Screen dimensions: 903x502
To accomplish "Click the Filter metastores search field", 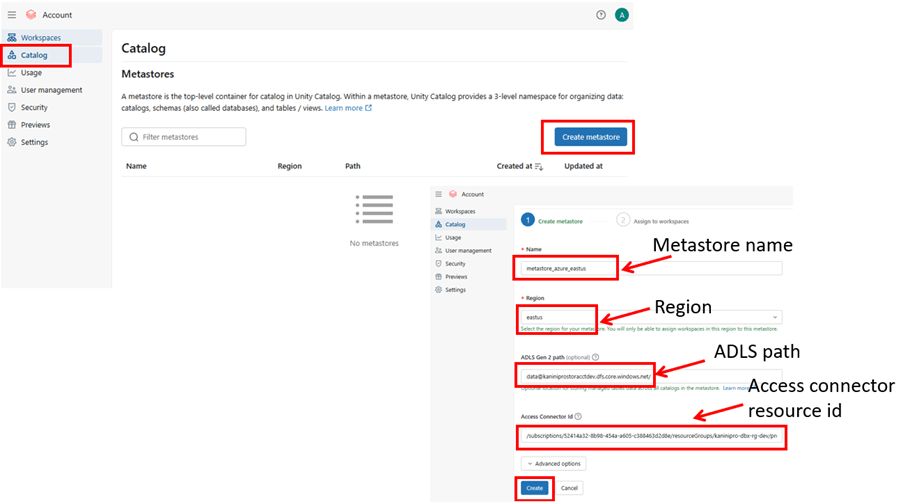I will click(183, 137).
